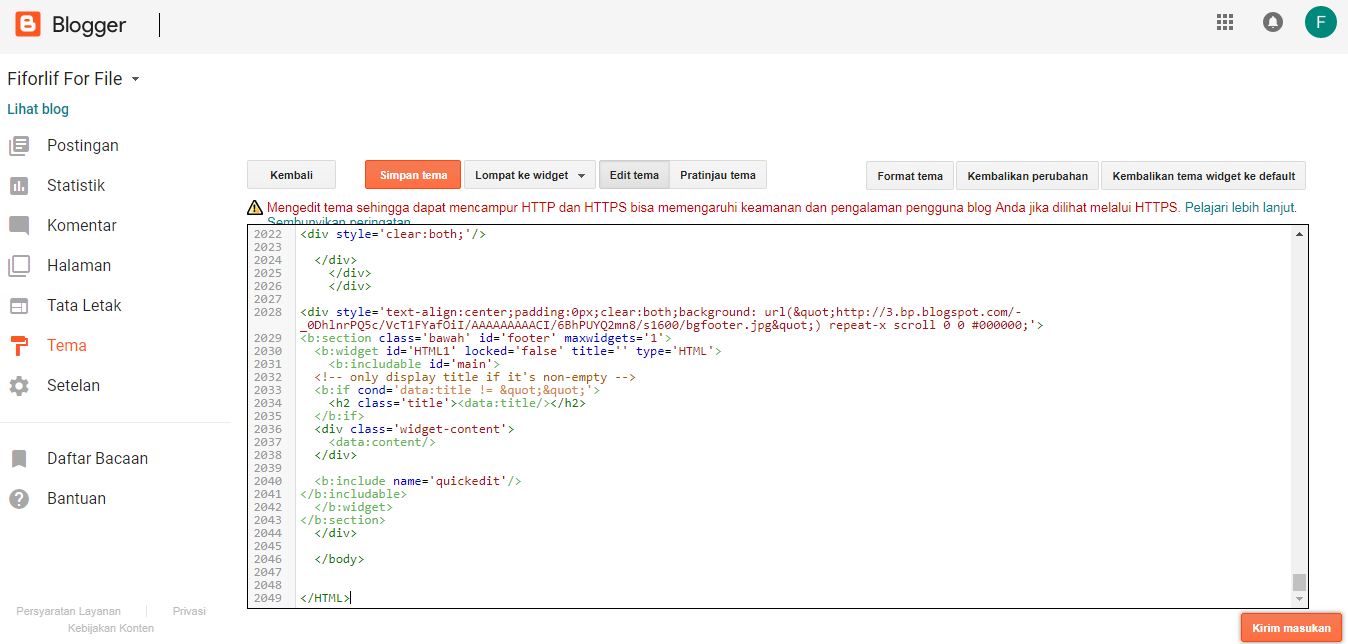The height and width of the screenshot is (644, 1348).
Task: Open the account avatar F
Action: (1320, 22)
